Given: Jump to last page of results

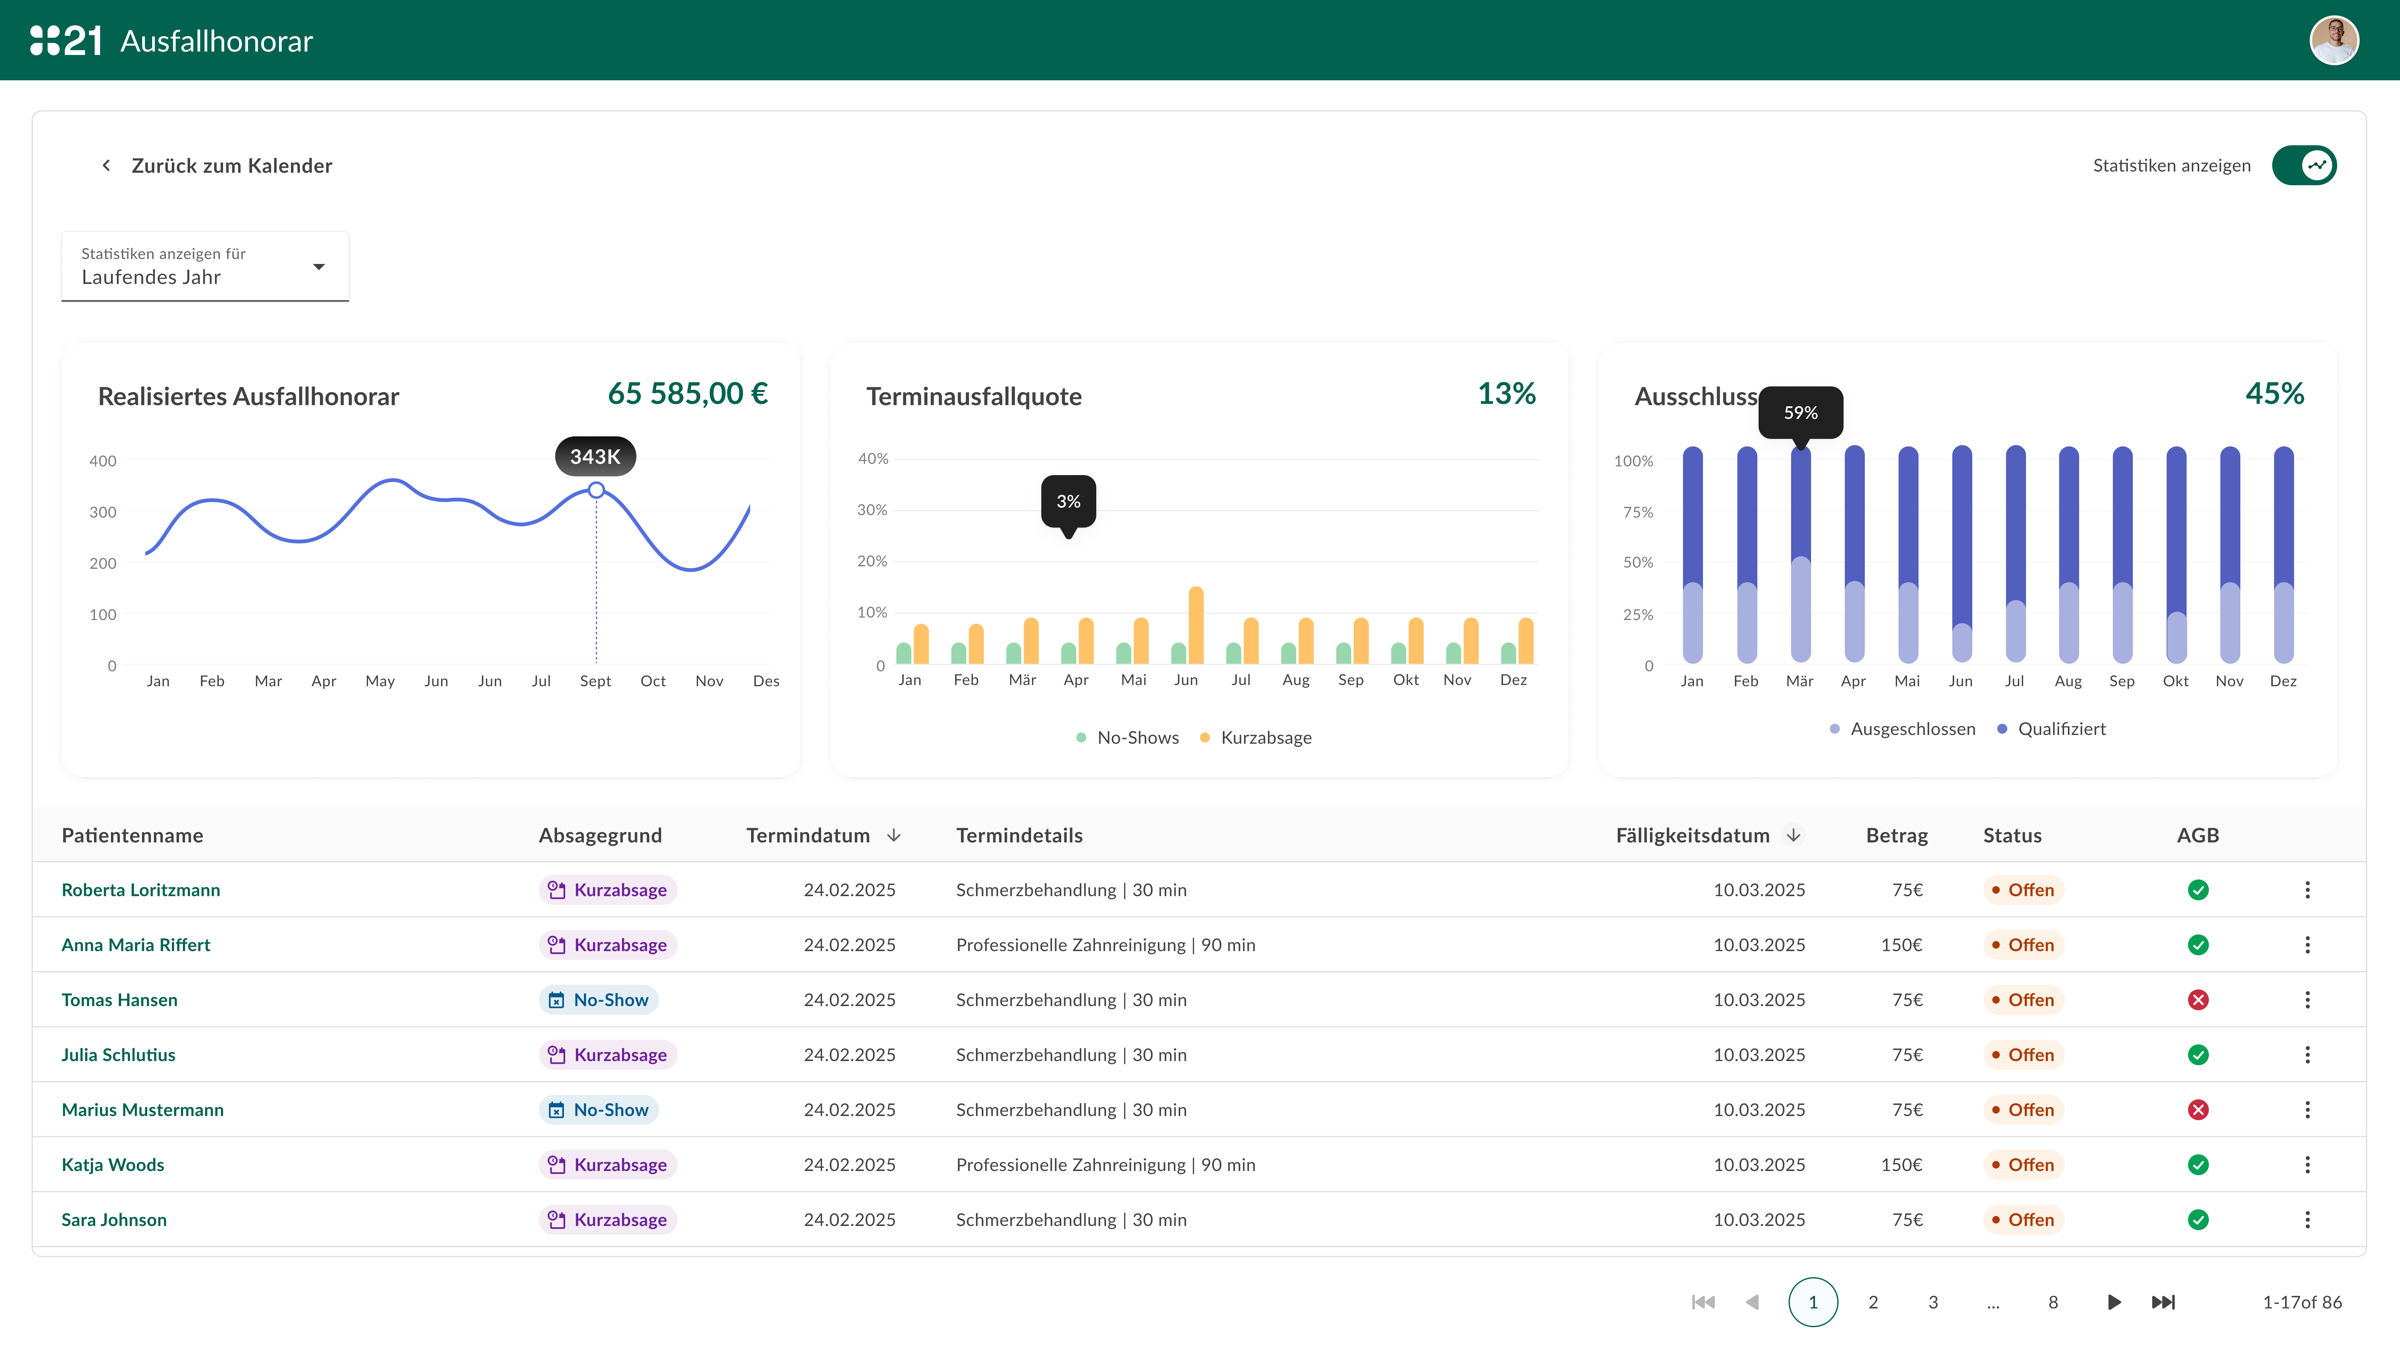Looking at the screenshot, I should (2163, 1302).
